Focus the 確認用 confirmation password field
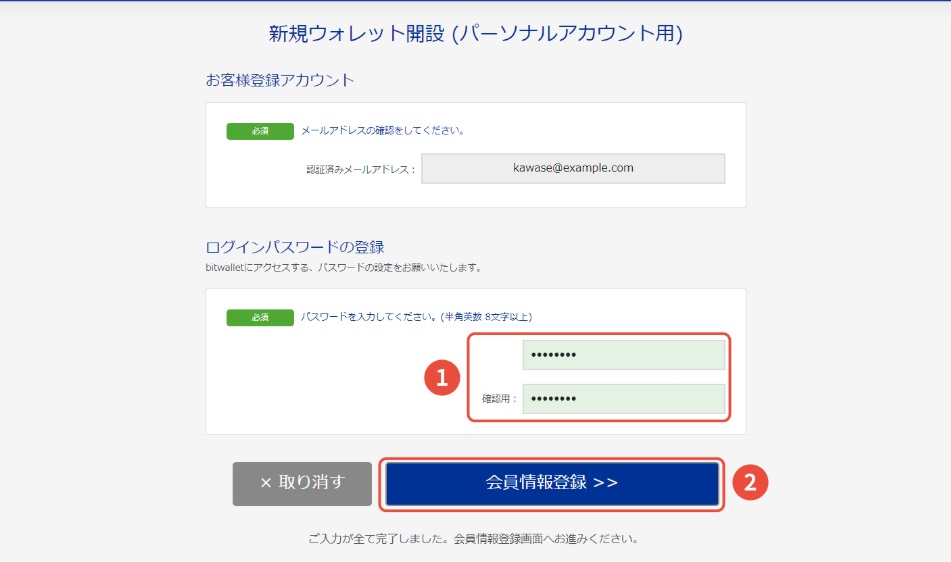 [623, 398]
